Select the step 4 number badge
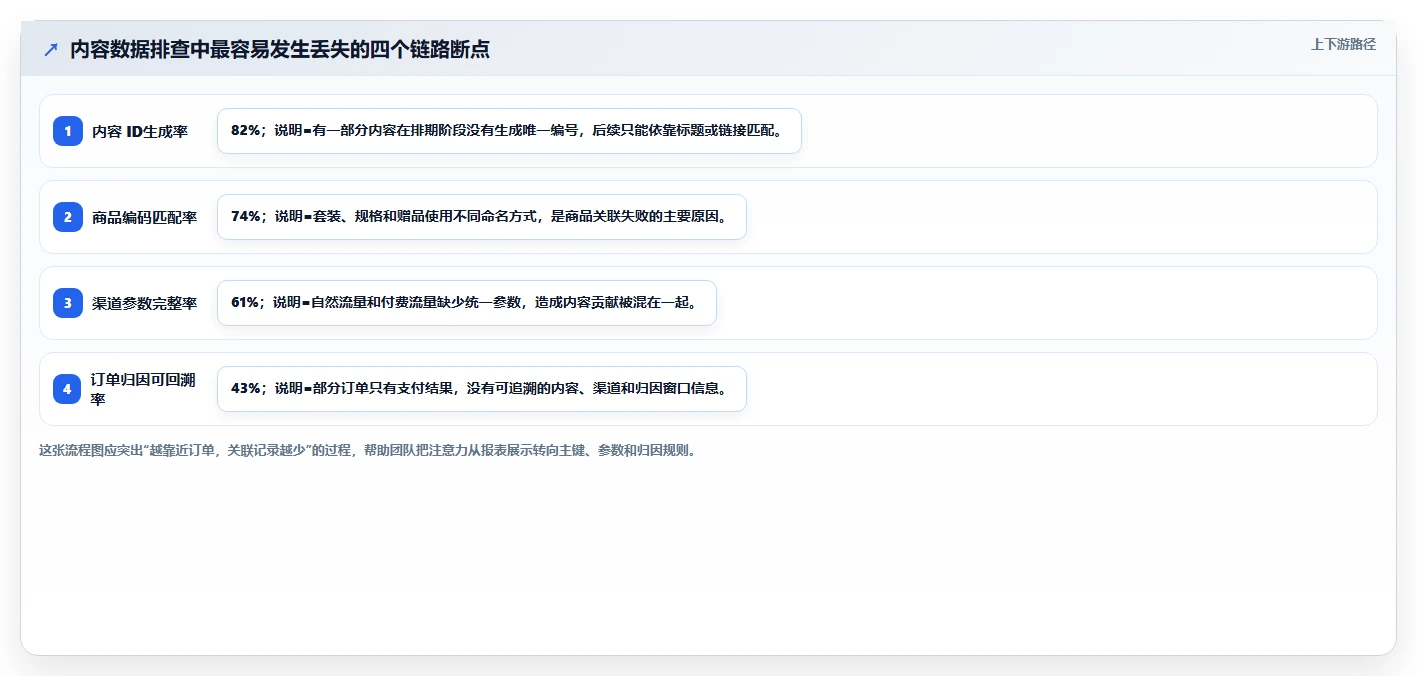The image size is (1417, 676). pyautogui.click(x=68, y=389)
